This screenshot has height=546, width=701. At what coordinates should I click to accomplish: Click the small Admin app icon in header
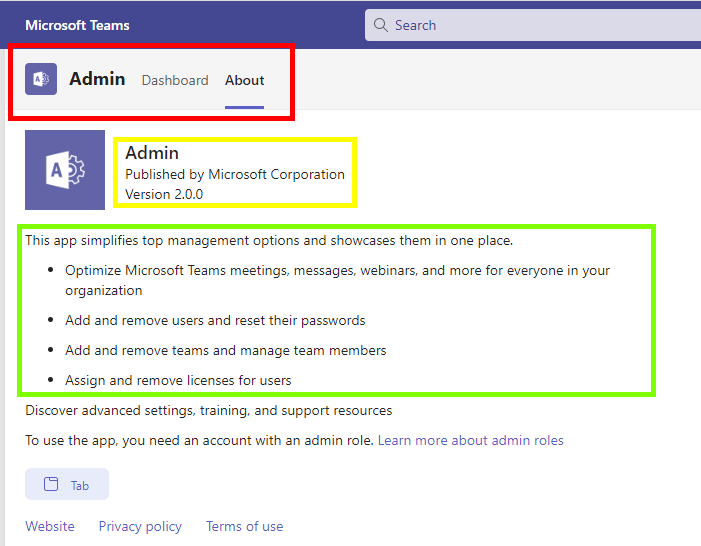41,79
